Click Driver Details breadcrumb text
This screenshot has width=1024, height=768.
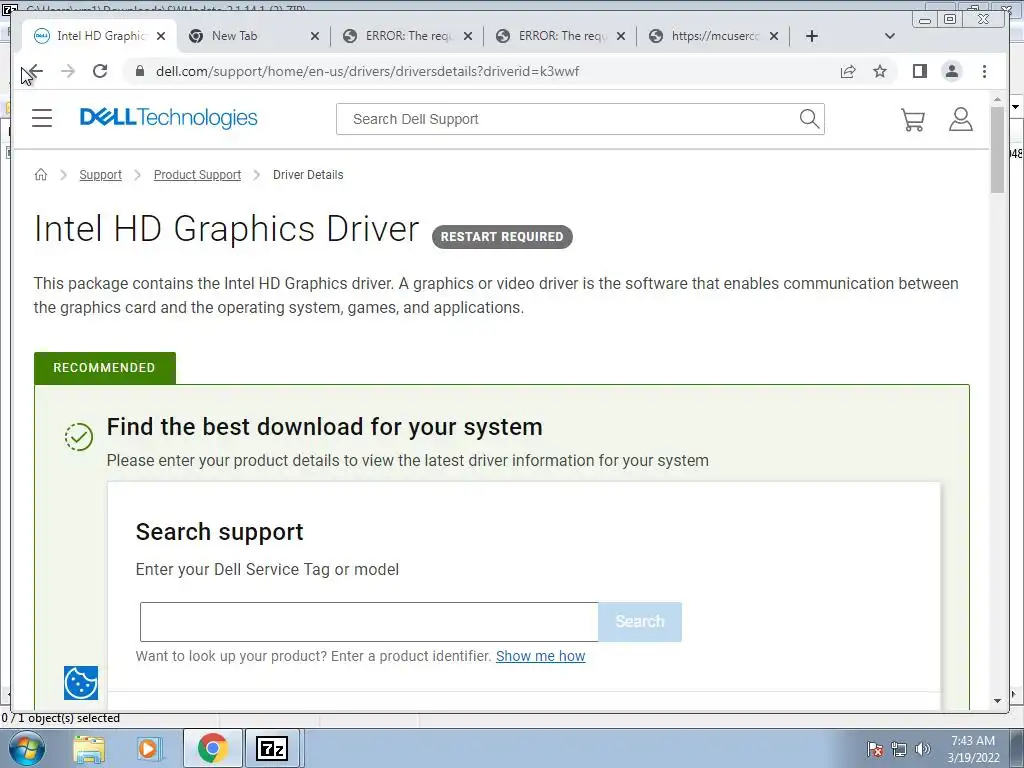(x=308, y=174)
